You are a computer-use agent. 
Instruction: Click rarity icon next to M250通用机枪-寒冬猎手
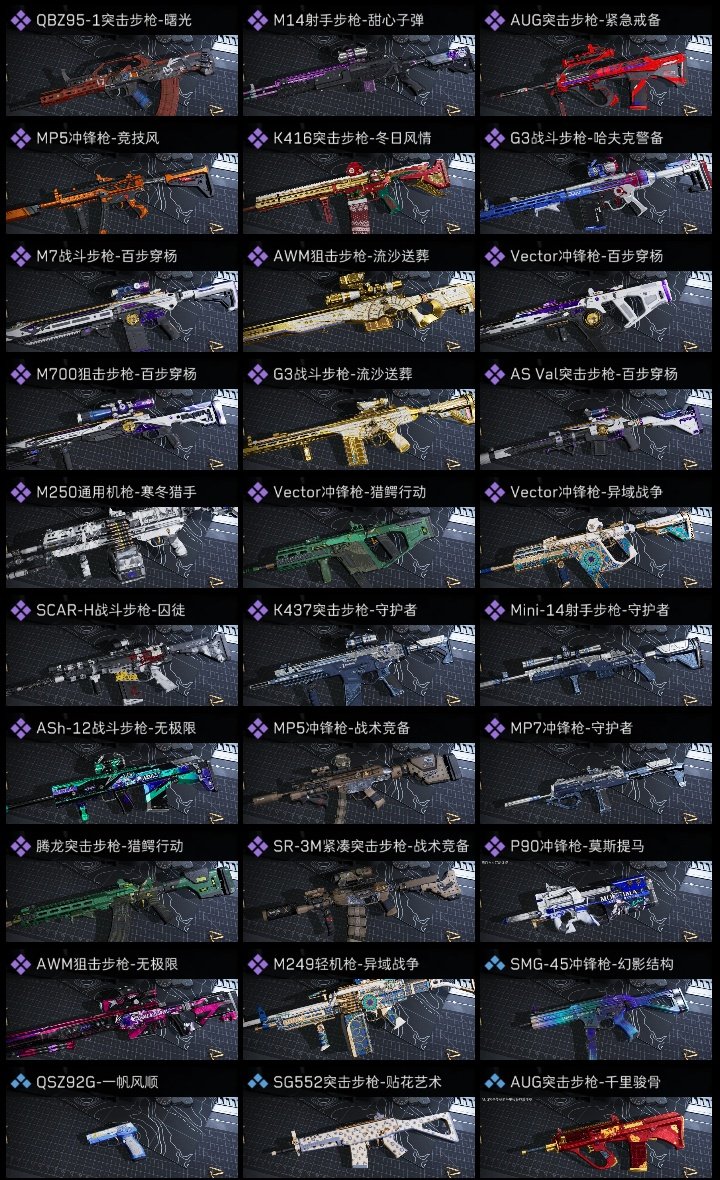[20, 492]
